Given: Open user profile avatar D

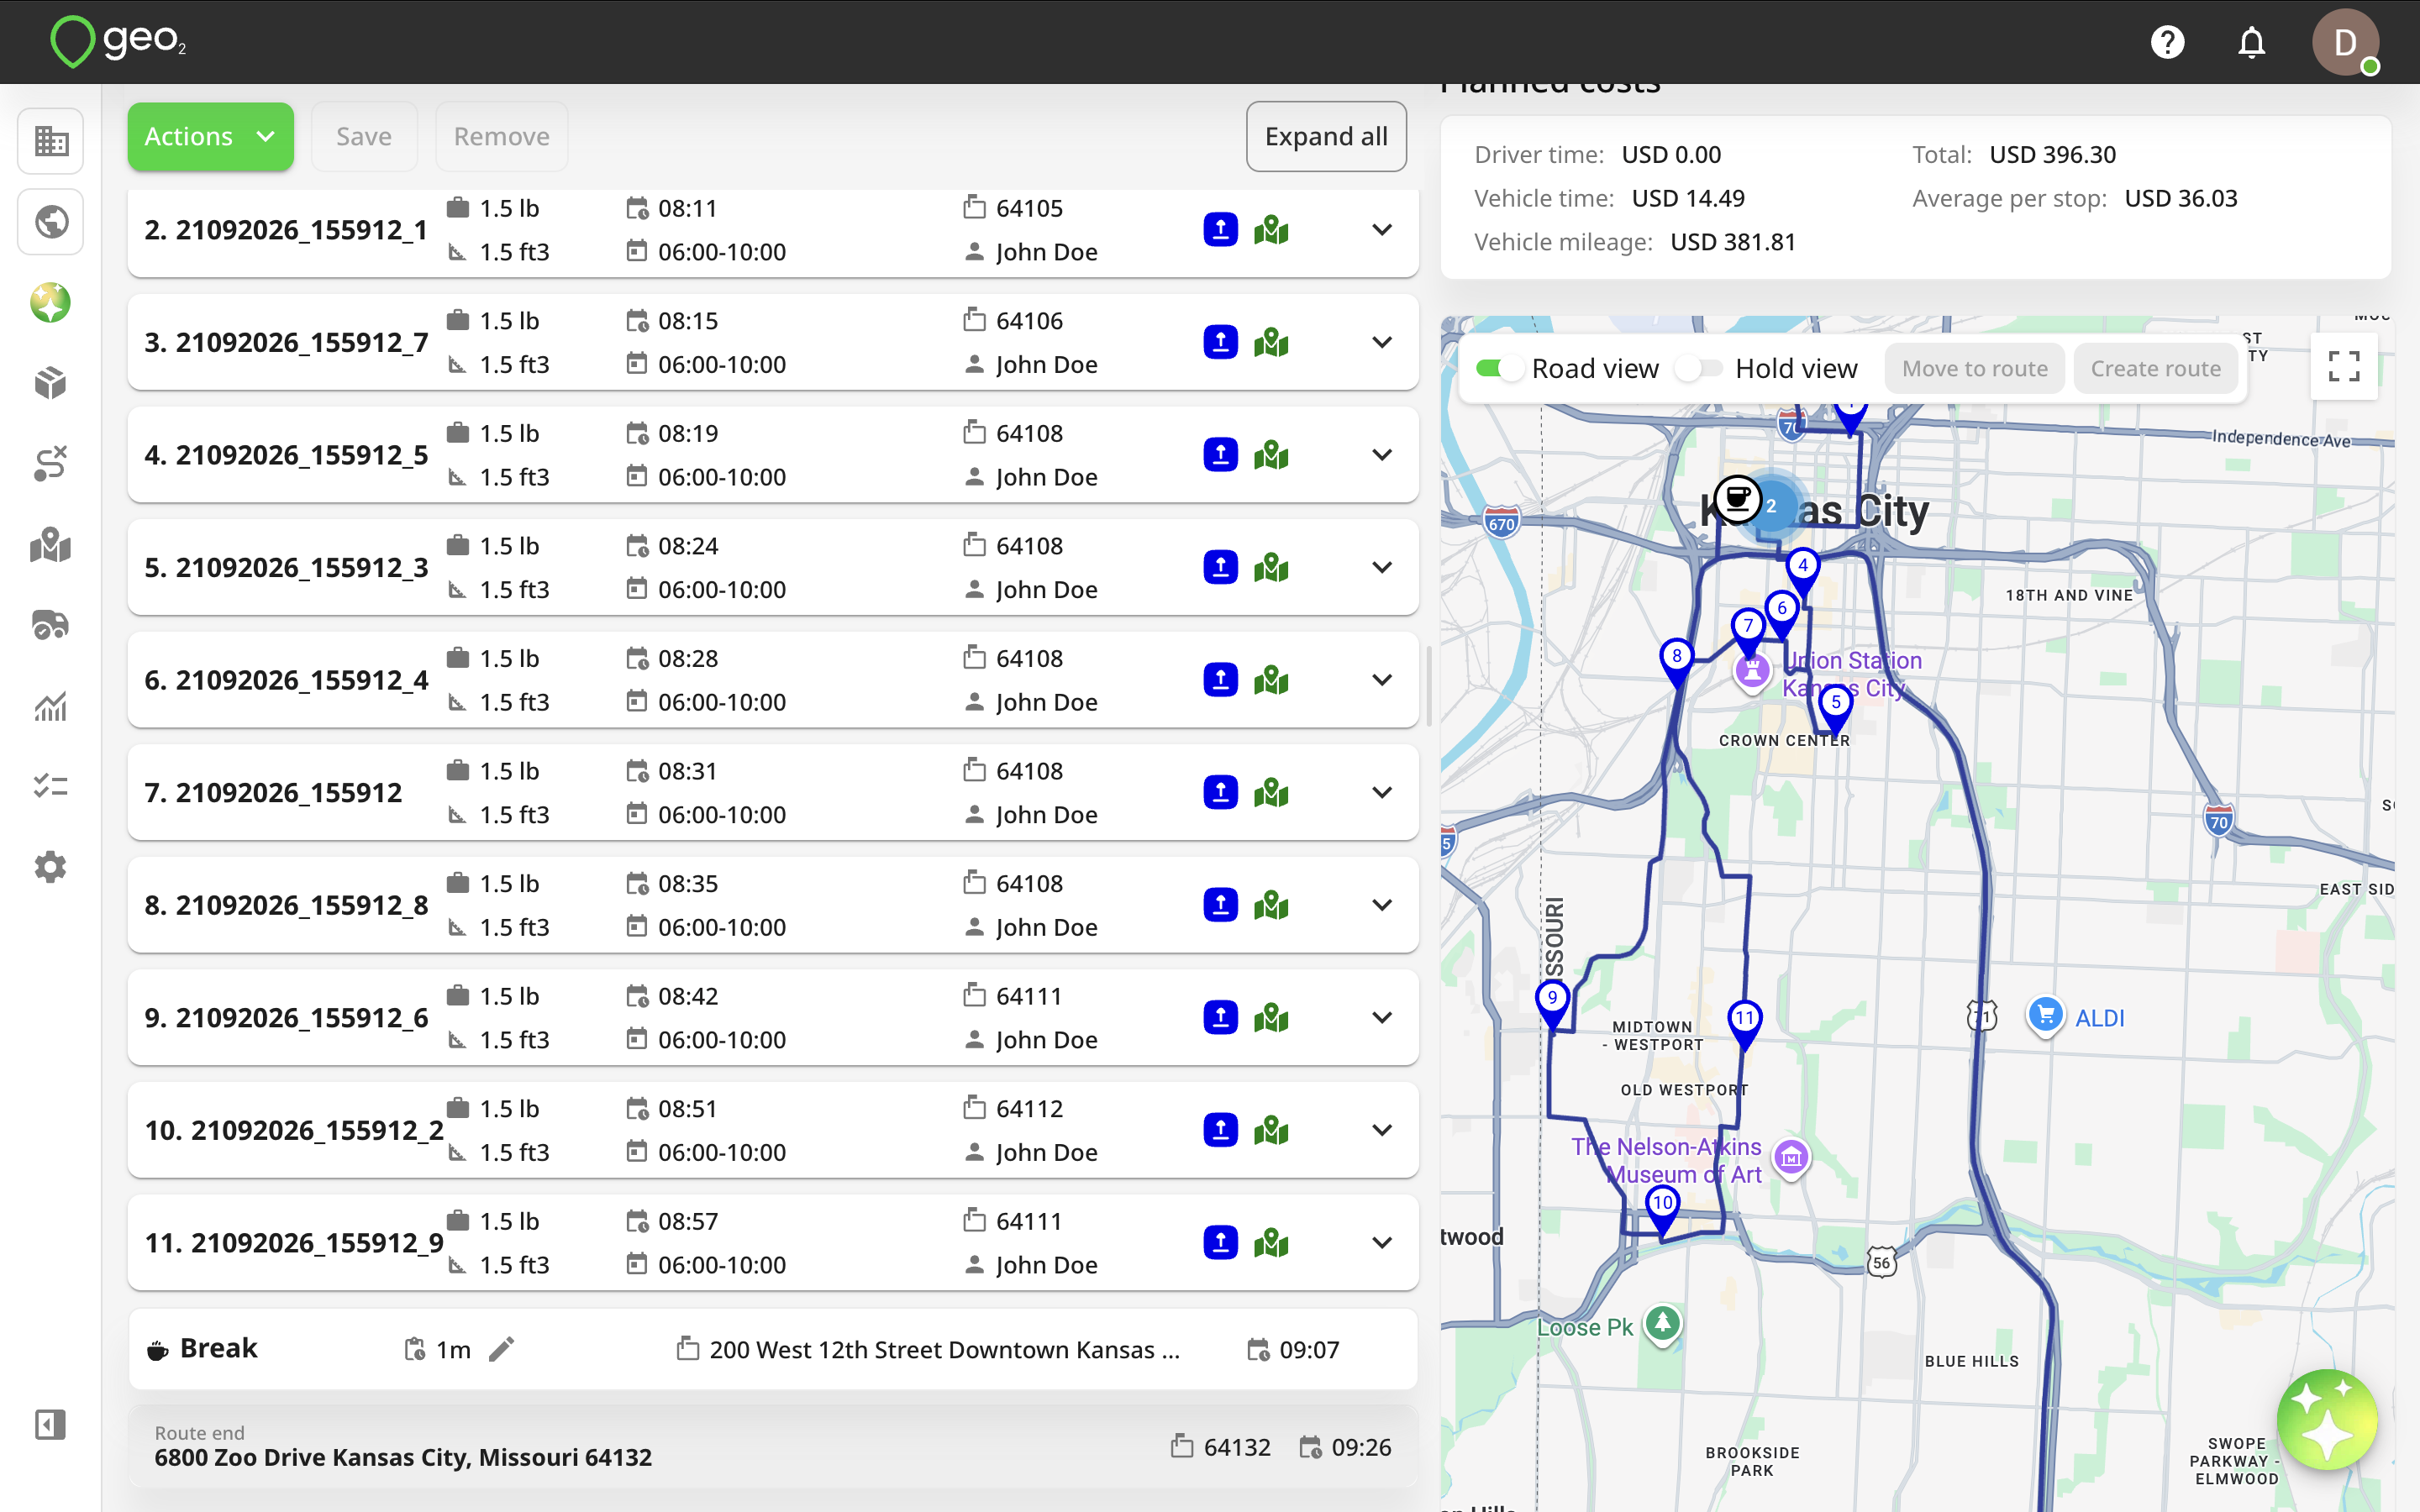Looking at the screenshot, I should click(x=2345, y=42).
